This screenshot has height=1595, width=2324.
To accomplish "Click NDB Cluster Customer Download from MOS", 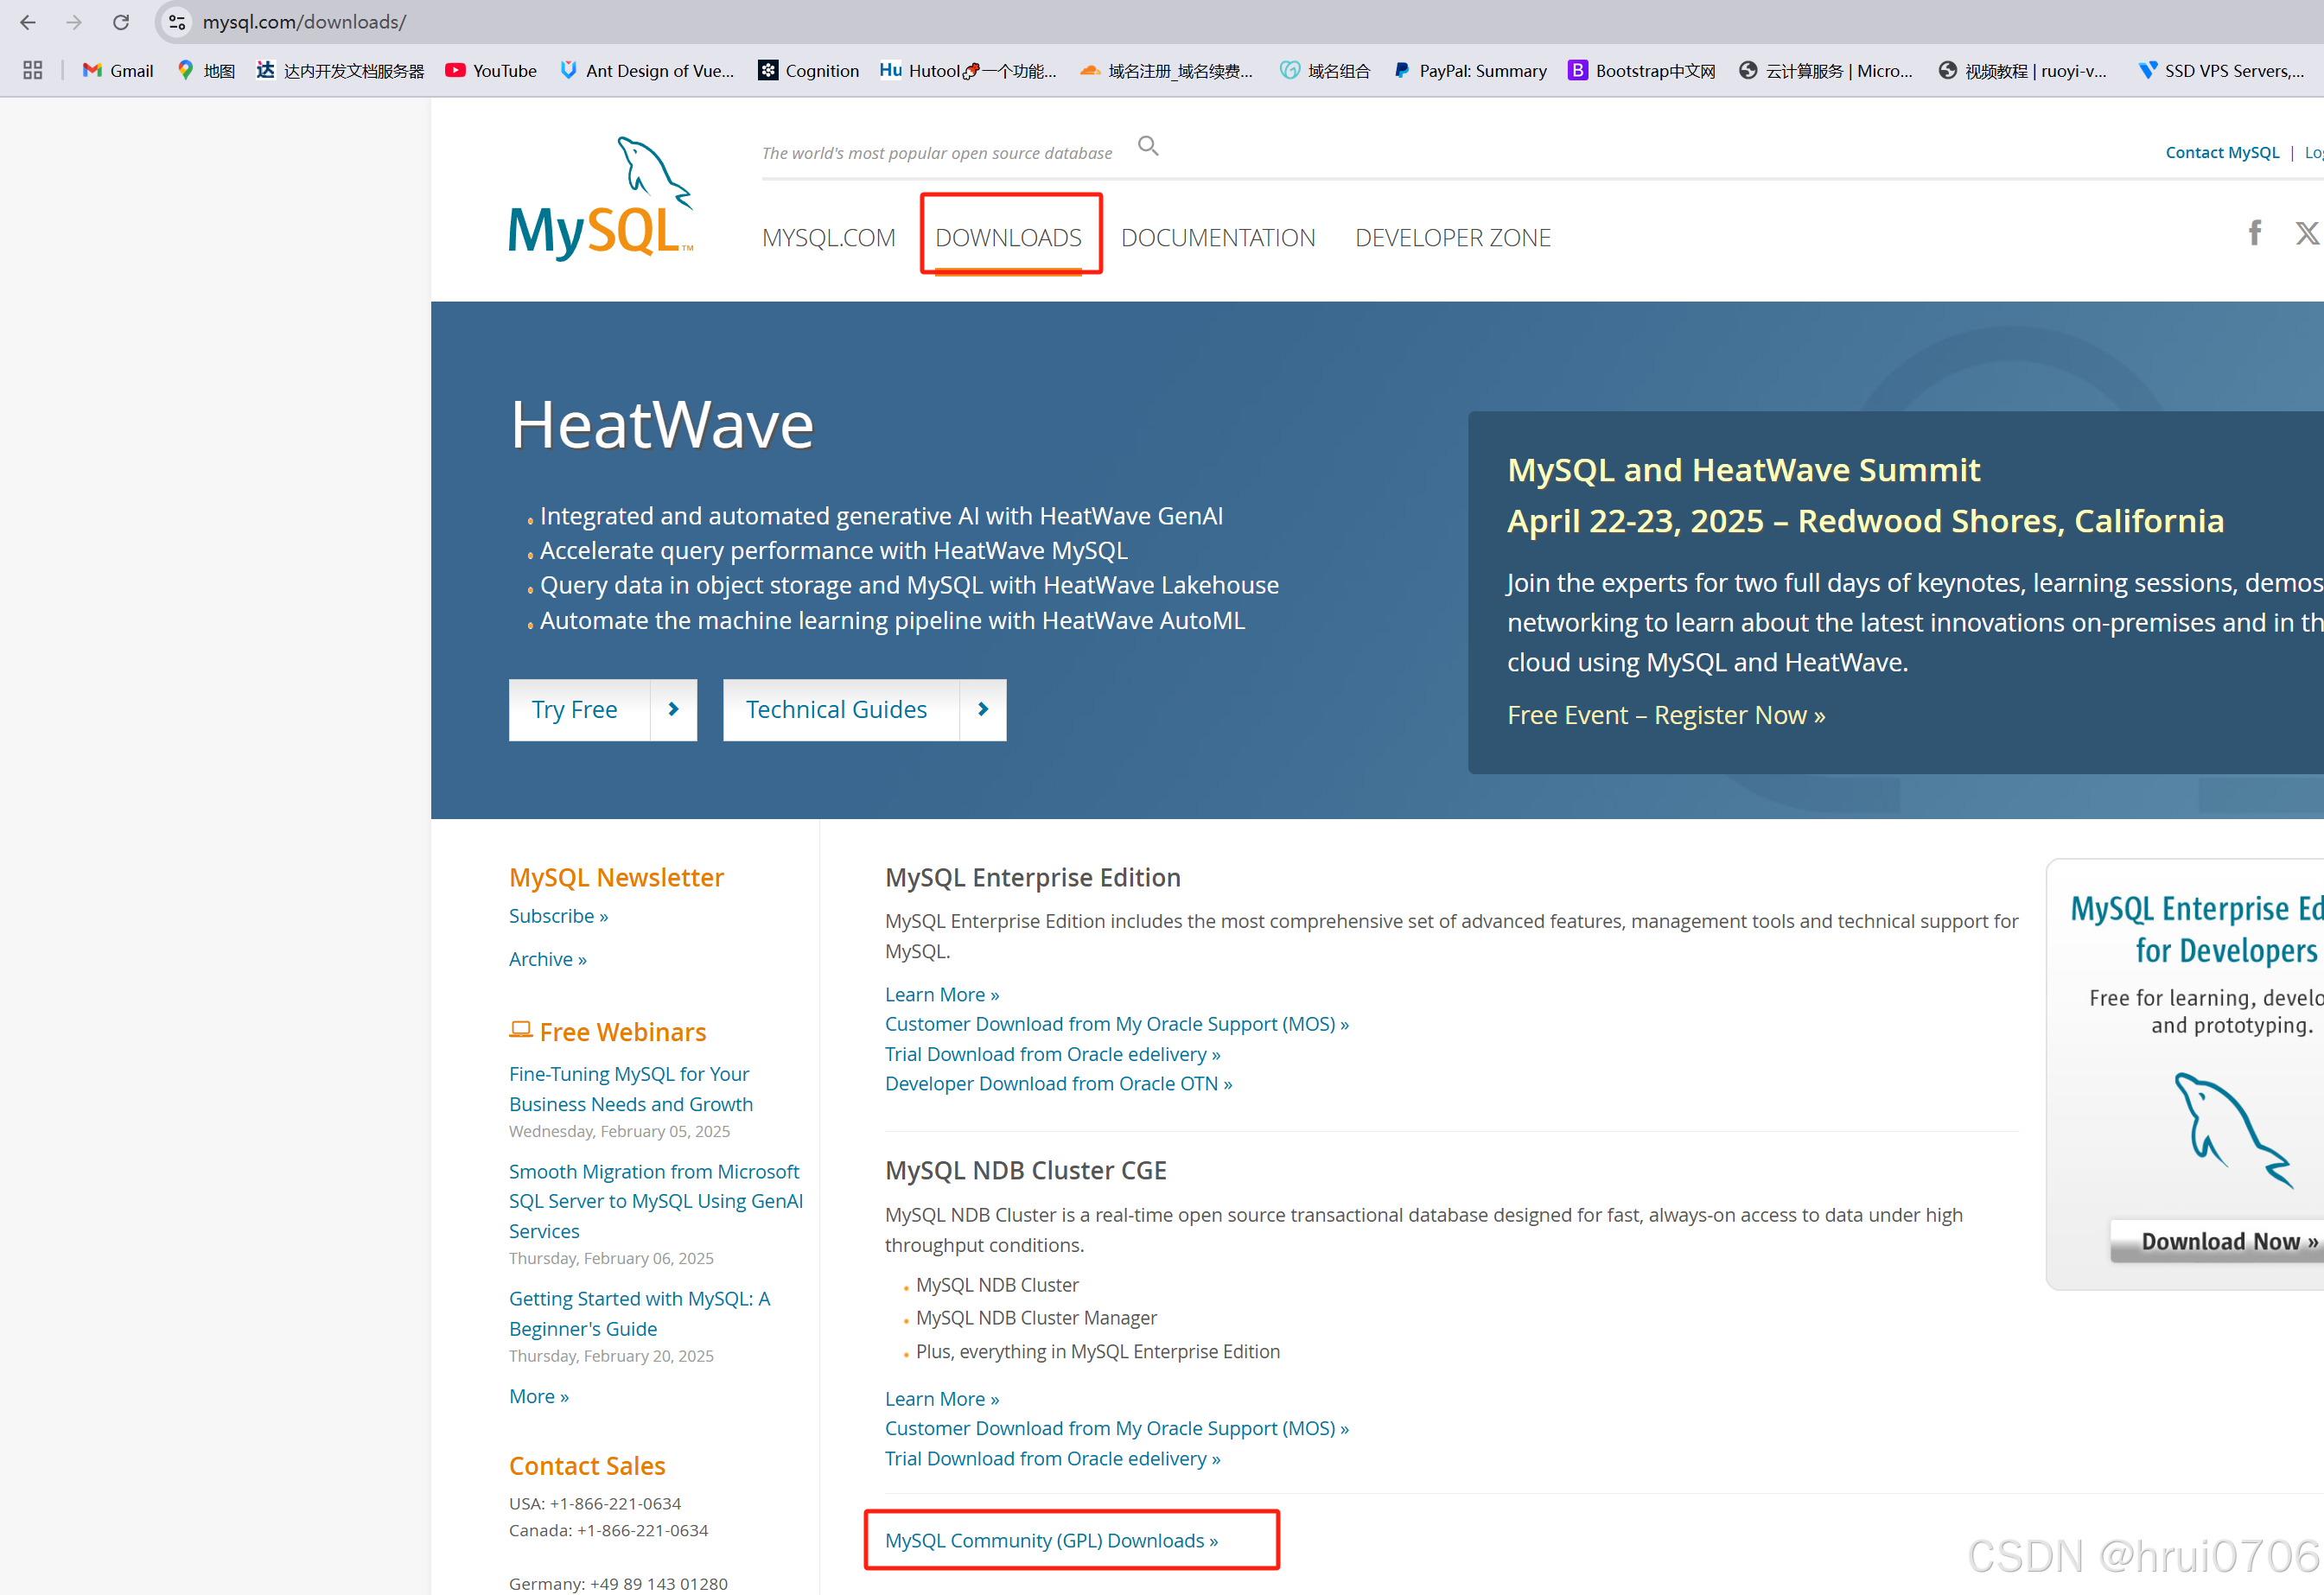I will click(x=1117, y=1428).
